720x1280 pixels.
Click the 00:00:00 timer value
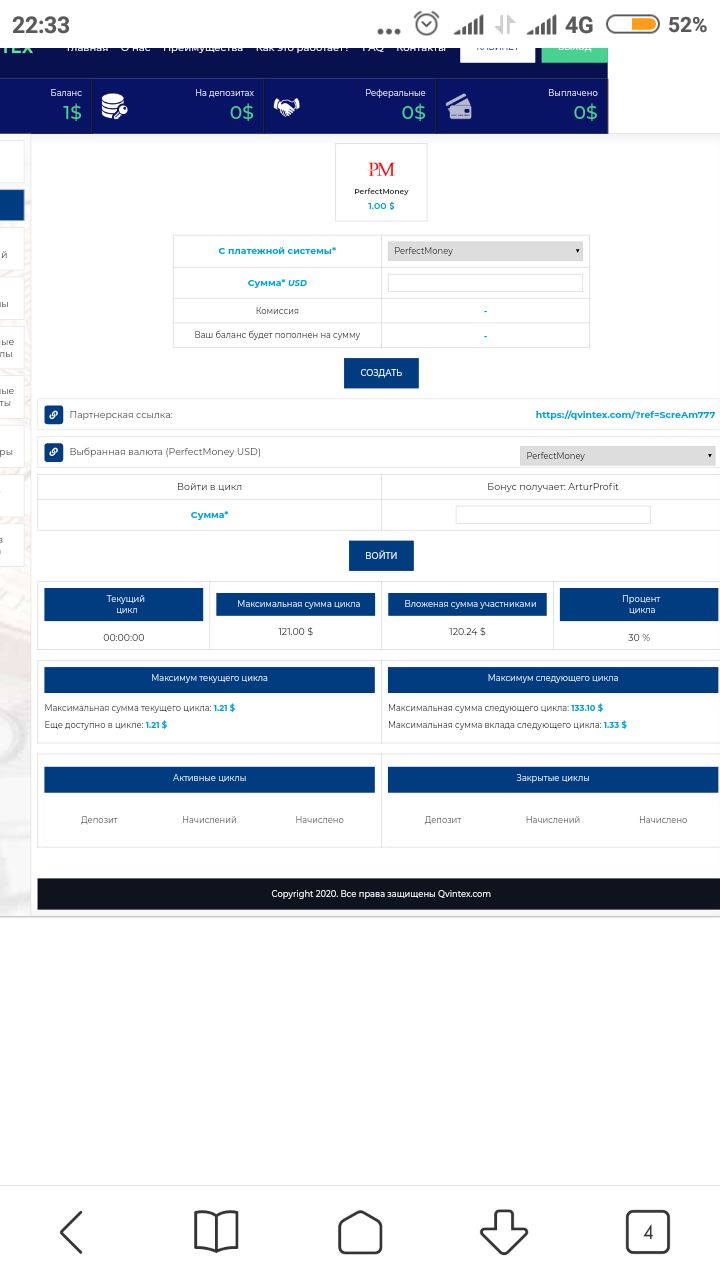pos(124,638)
